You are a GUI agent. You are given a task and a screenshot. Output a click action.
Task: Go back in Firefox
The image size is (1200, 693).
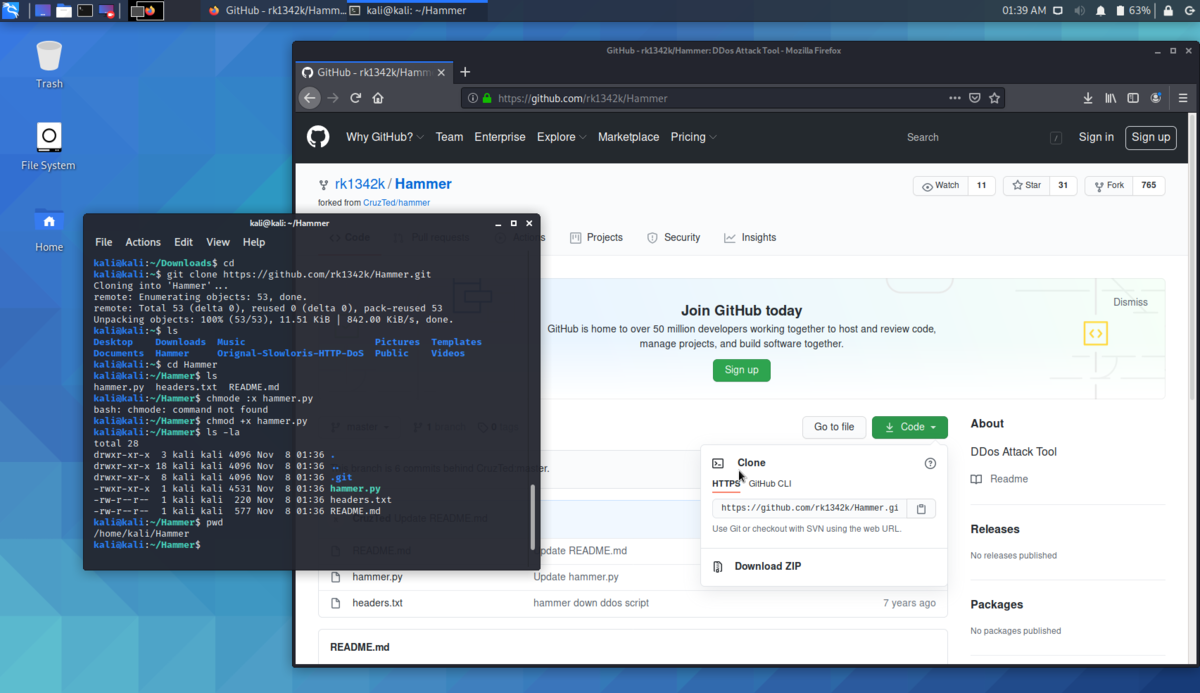pos(310,98)
